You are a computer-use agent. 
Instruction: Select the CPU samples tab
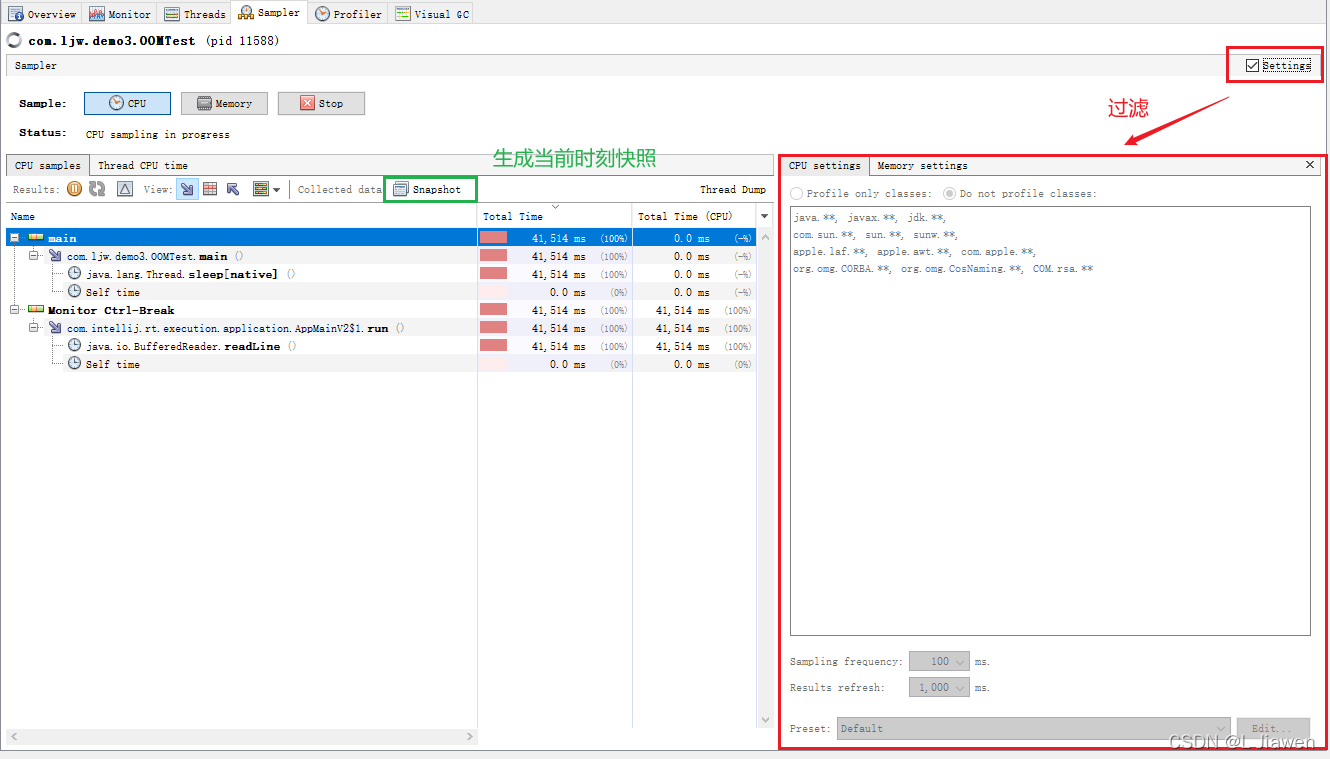point(48,165)
